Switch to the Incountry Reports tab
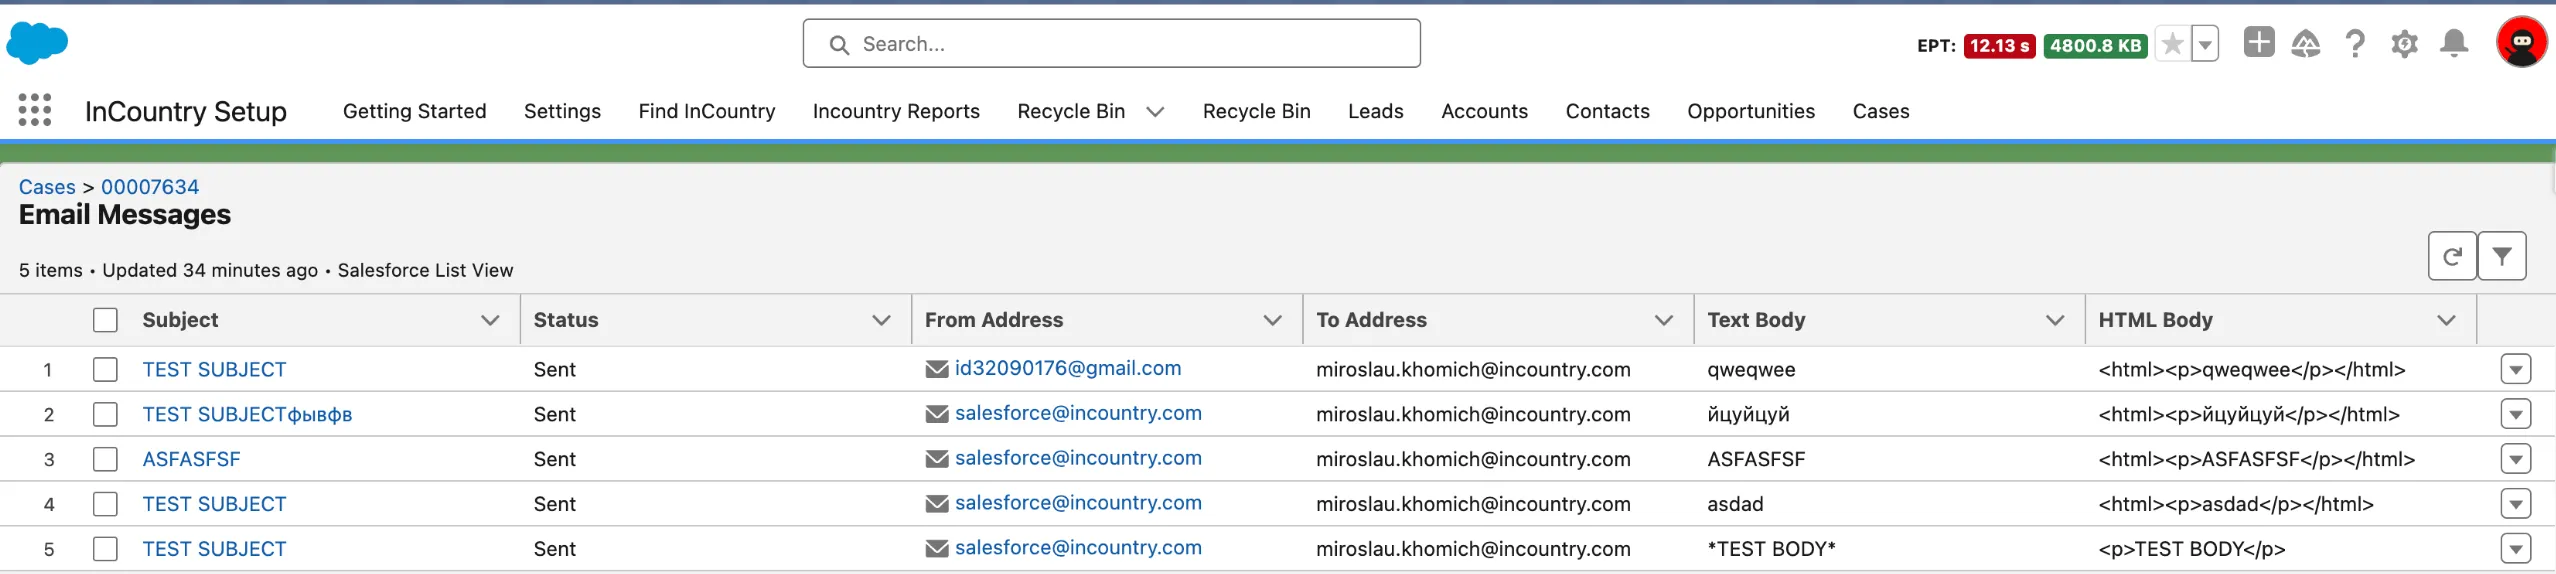Viewport: 2556px width, 574px height. (895, 111)
